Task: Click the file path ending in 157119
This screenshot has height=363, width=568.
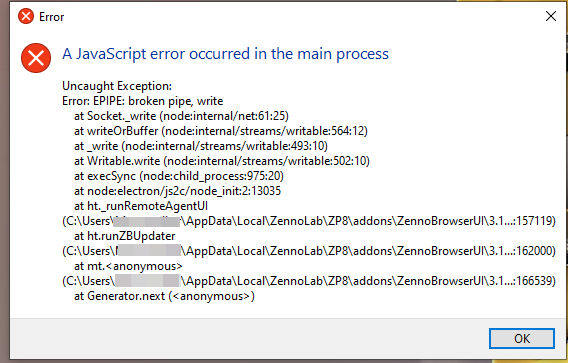Action: pos(309,221)
